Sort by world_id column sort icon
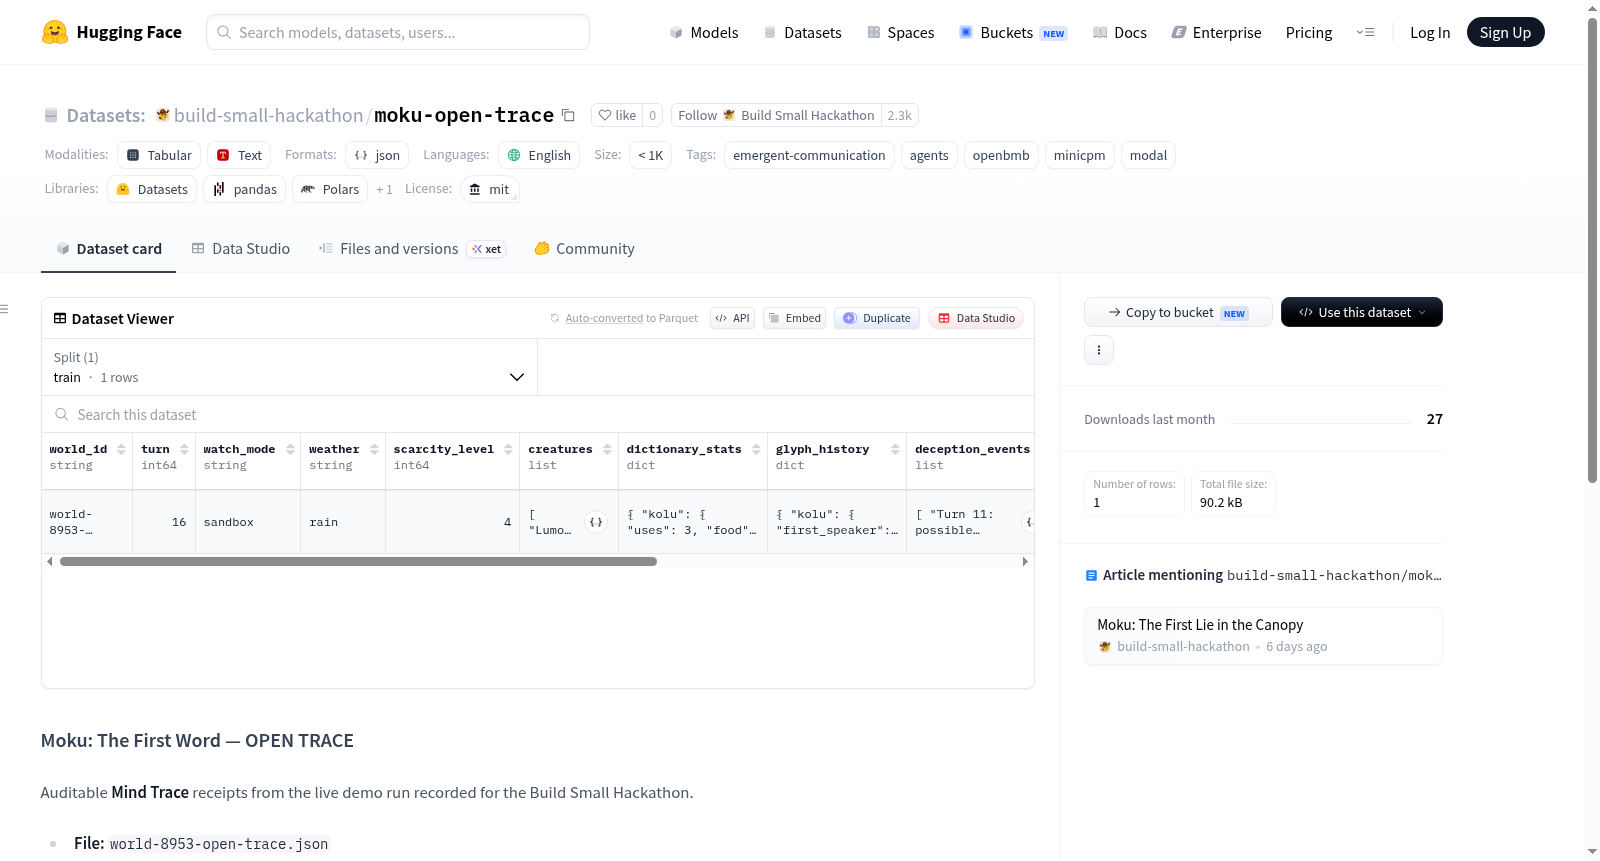 [122, 449]
